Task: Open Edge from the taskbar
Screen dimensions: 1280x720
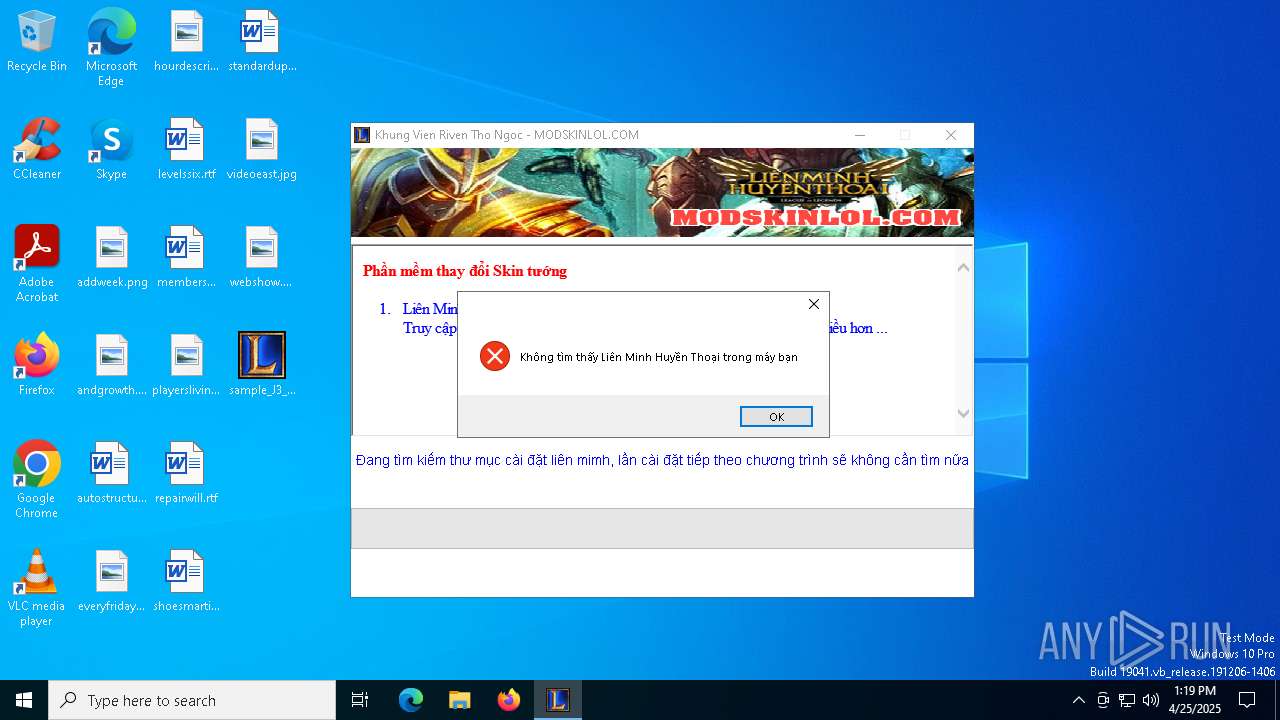Action: (411, 700)
